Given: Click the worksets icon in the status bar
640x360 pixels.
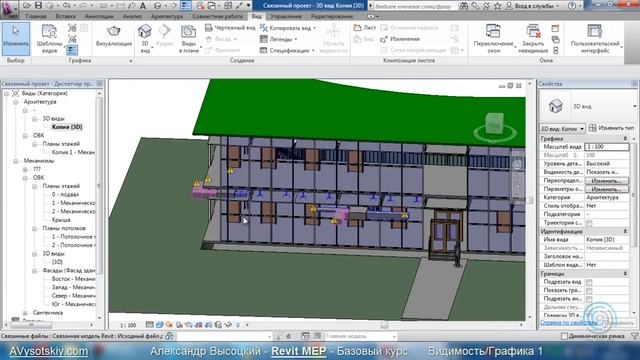Looking at the screenshot, I should point(169,336).
